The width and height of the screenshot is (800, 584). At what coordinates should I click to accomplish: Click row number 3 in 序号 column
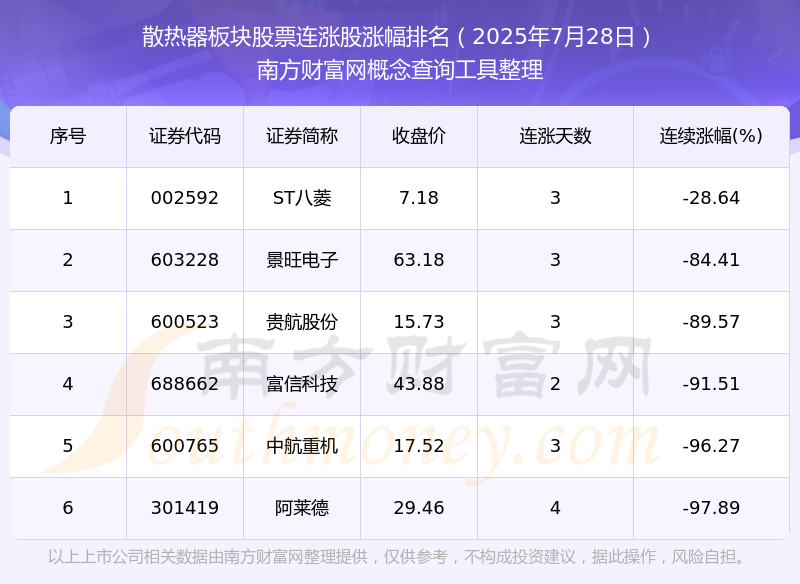pos(68,322)
